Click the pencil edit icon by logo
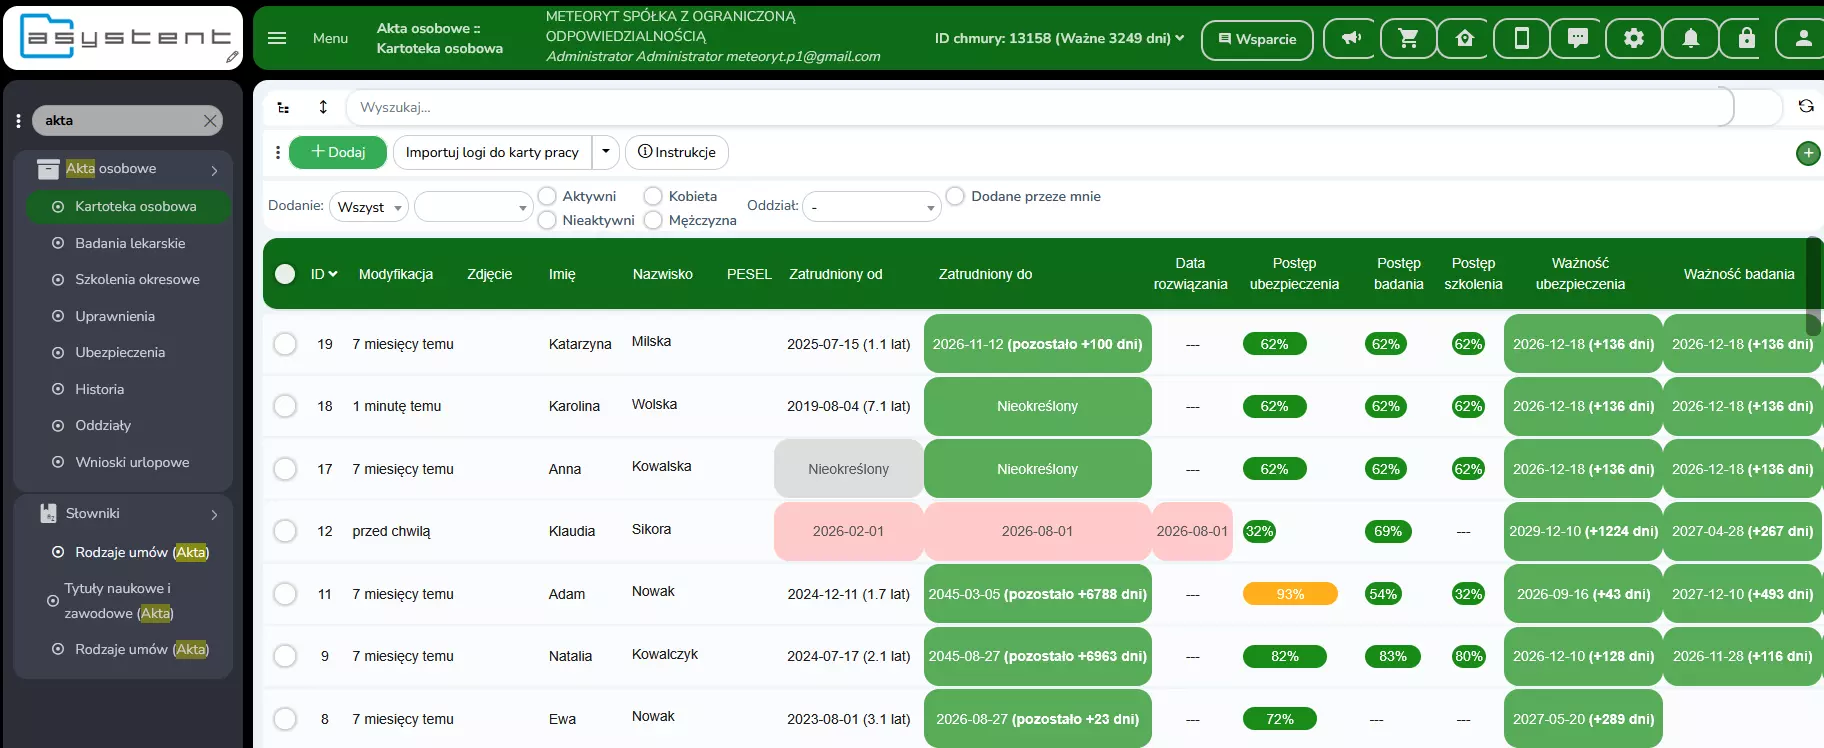1824x748 pixels. (232, 58)
